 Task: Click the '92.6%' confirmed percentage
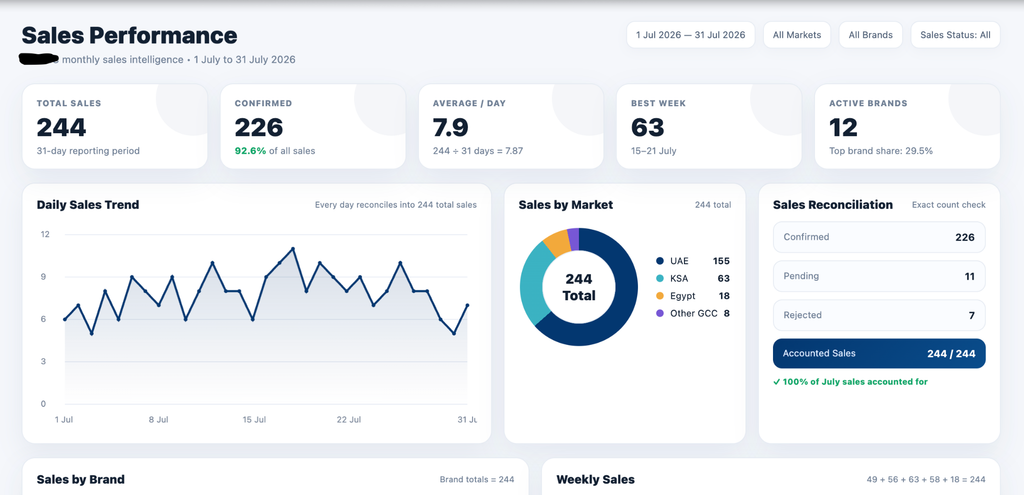[x=250, y=151]
